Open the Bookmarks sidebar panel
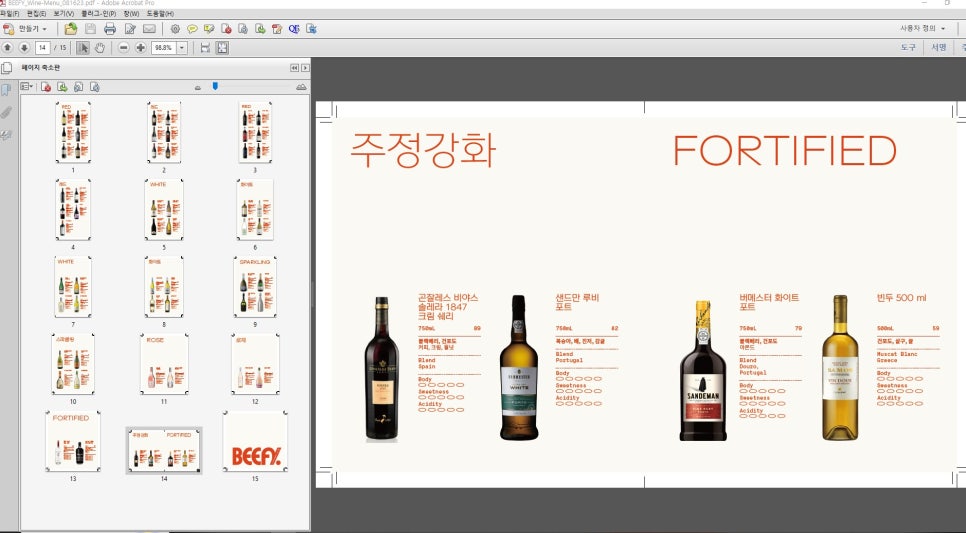The width and height of the screenshot is (966, 533). coord(6,91)
